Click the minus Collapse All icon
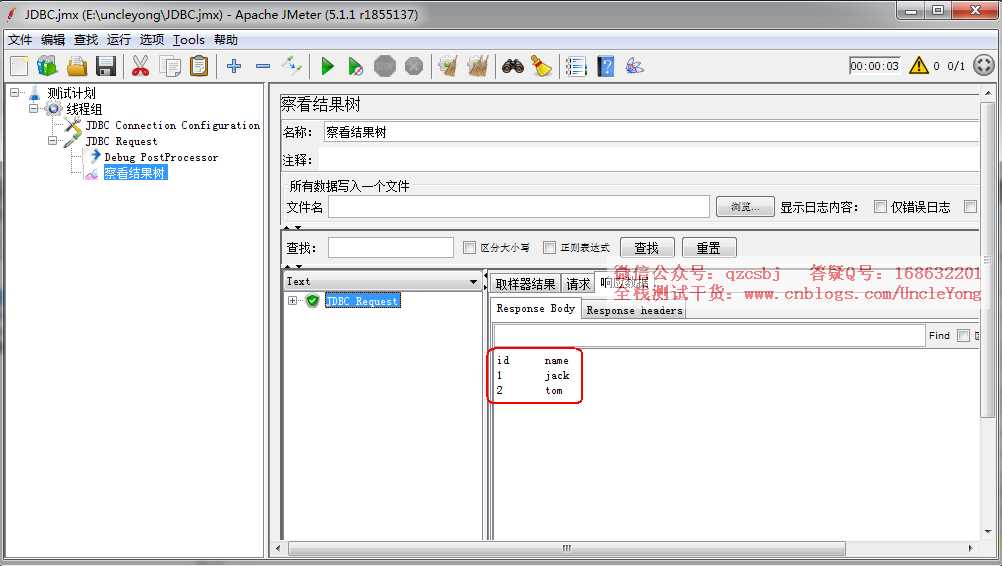This screenshot has width=1002, height=566. point(263,66)
